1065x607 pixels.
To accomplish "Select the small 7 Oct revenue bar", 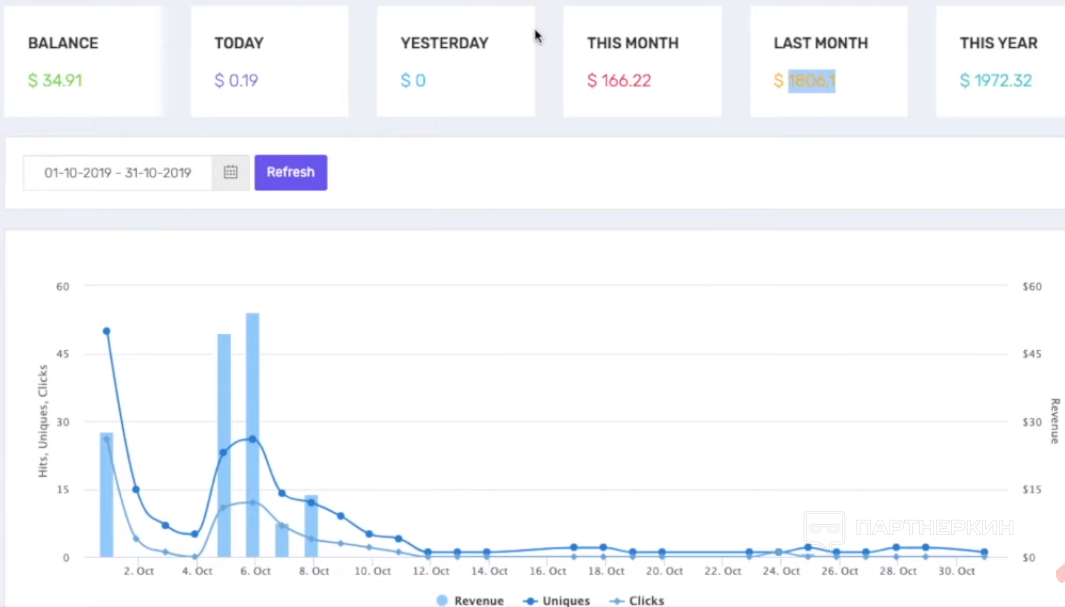I will [282, 540].
